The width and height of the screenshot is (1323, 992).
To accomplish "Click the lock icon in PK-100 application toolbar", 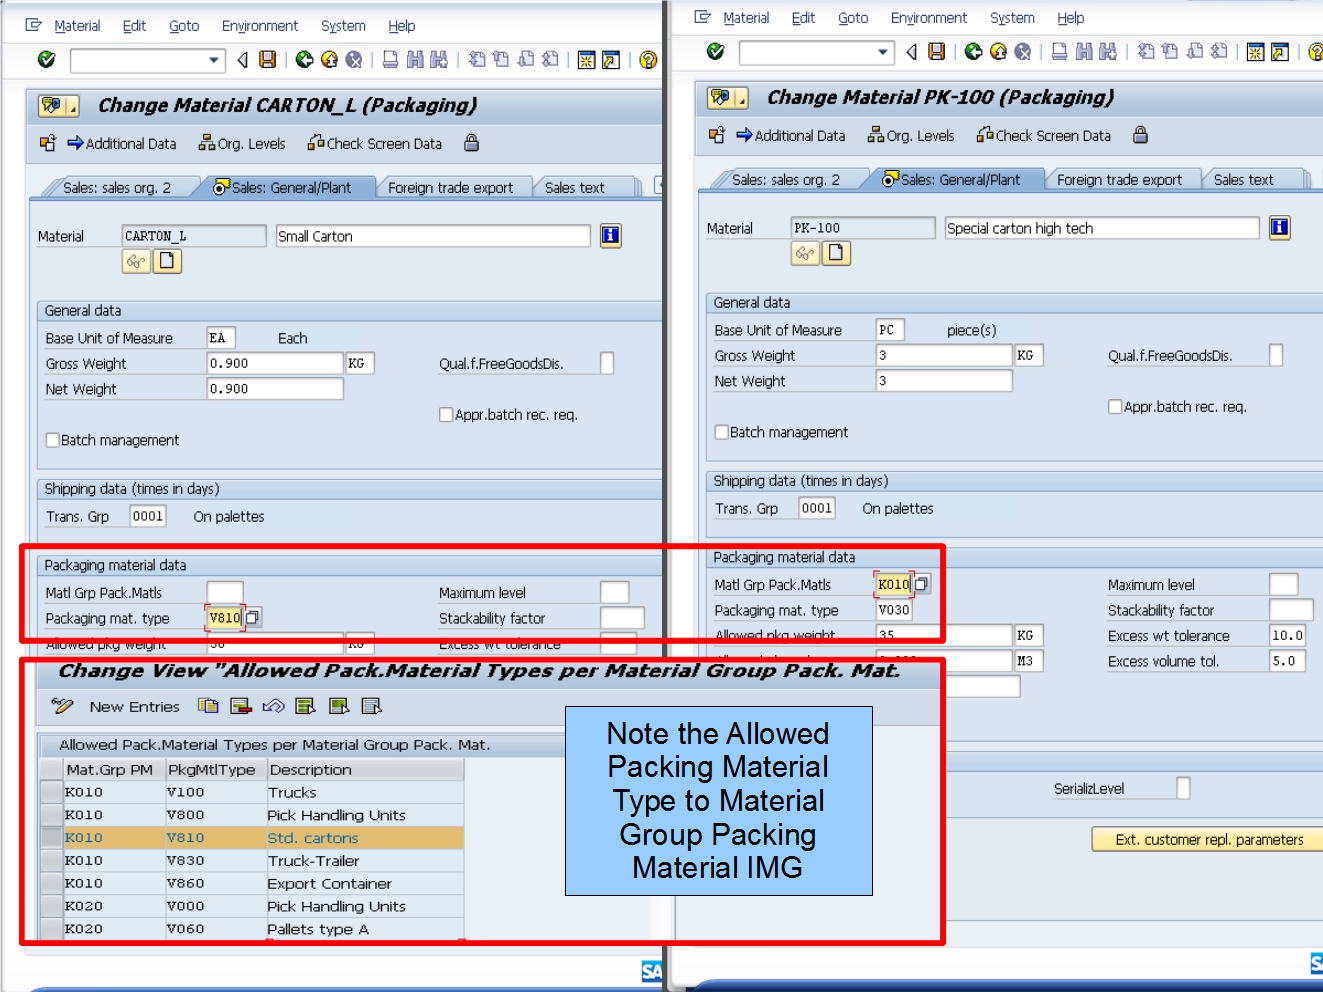I will click(x=1140, y=135).
